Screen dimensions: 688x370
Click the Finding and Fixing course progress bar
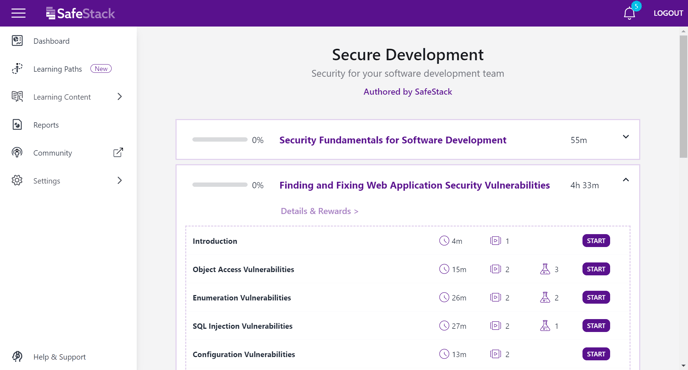click(x=219, y=185)
